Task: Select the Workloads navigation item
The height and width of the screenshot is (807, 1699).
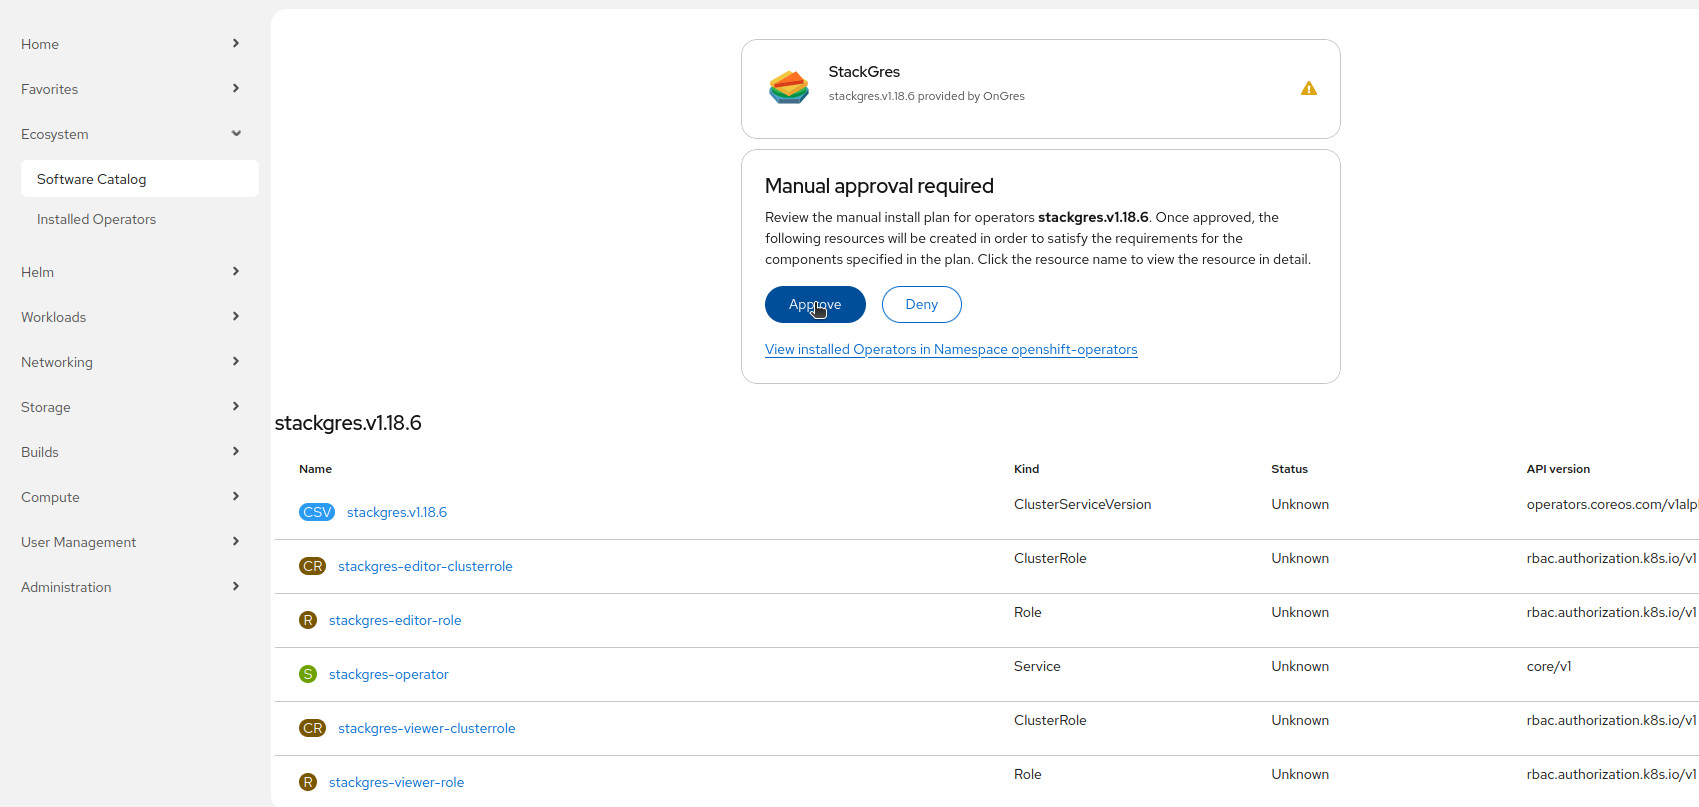Action: point(53,317)
